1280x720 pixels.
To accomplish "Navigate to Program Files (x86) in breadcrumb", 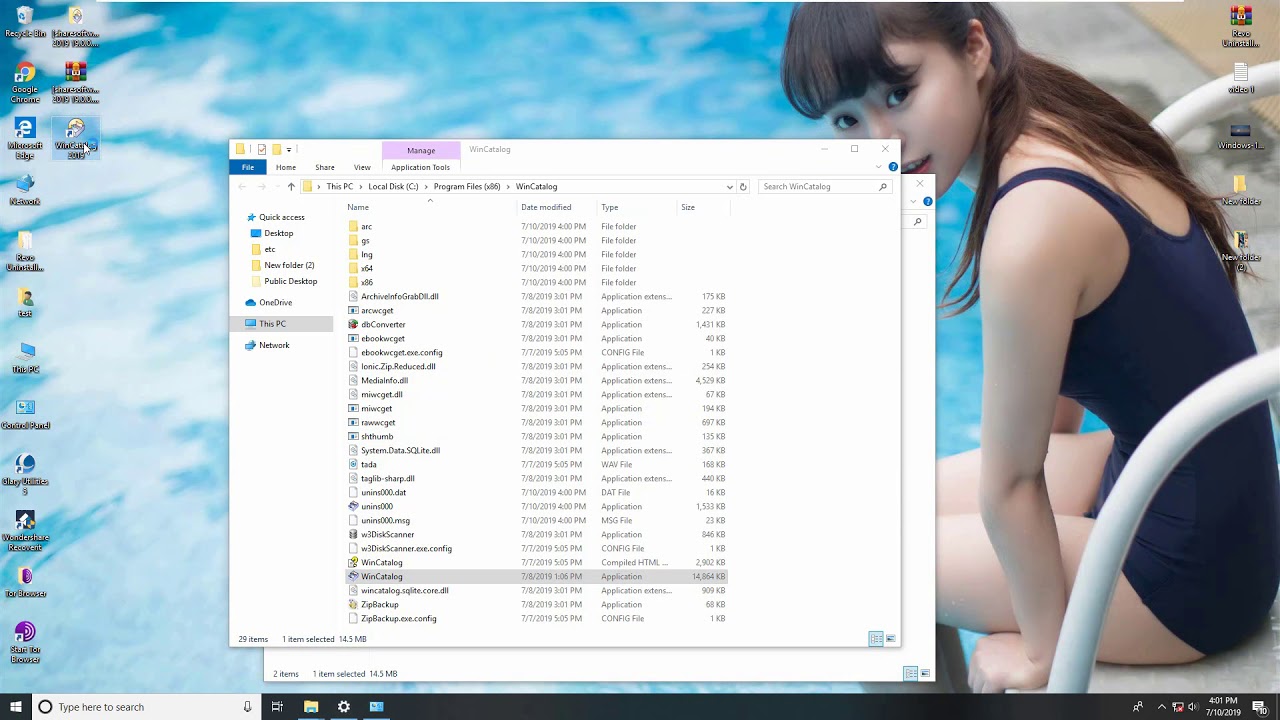I will [467, 187].
